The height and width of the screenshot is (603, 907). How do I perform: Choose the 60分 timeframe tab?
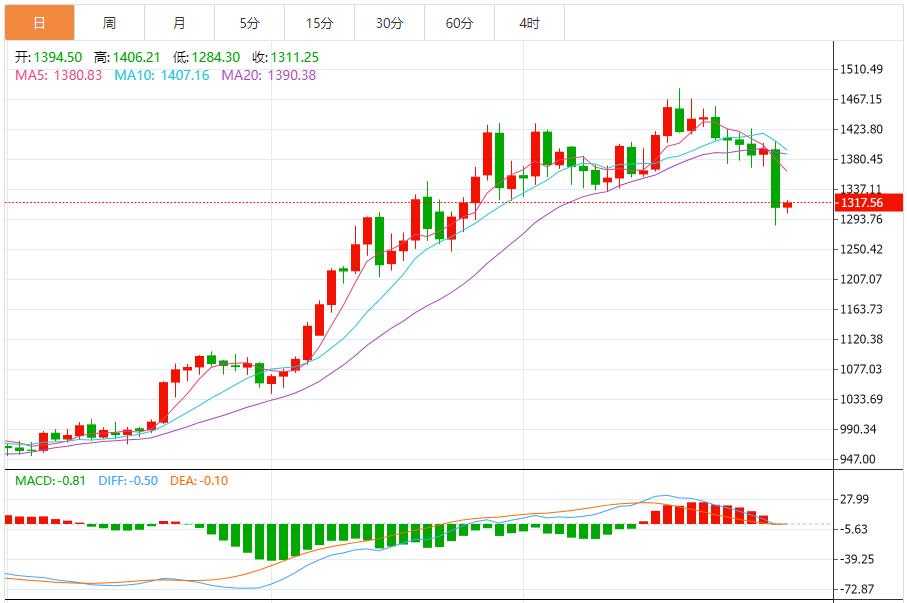(x=459, y=22)
